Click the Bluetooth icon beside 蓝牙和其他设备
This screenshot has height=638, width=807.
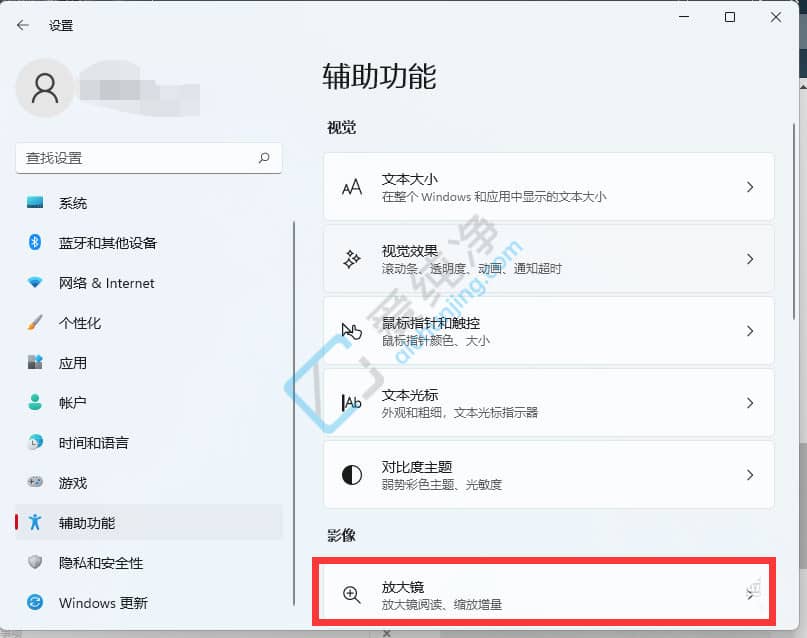tap(35, 242)
